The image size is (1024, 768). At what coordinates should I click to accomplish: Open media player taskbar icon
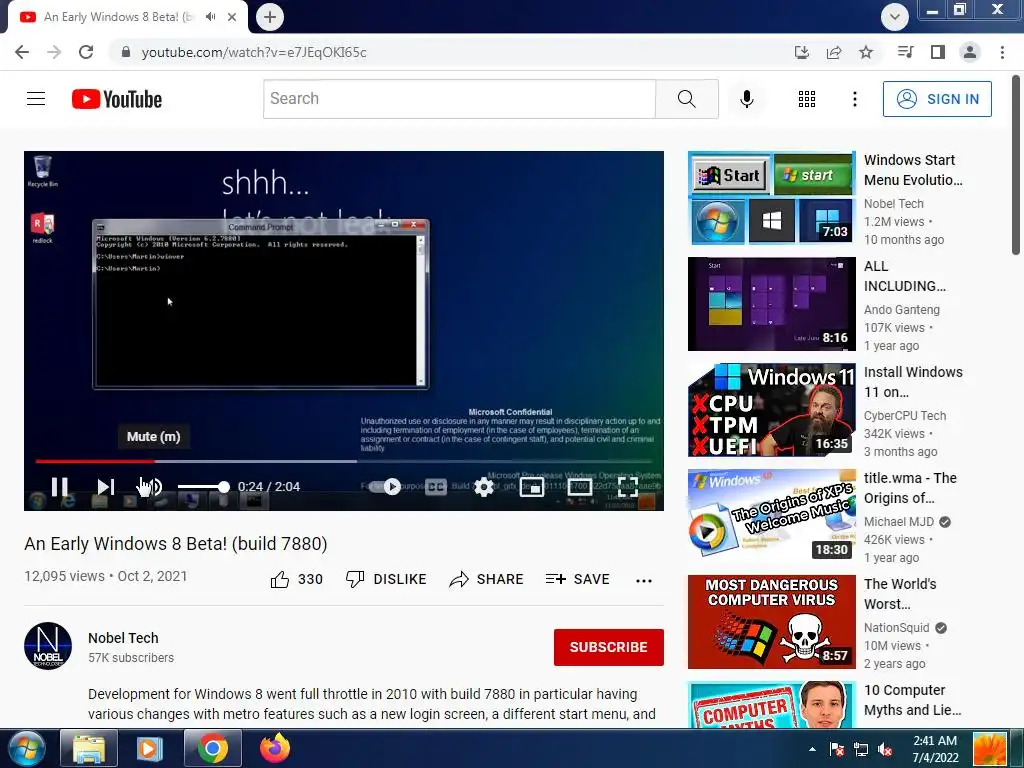click(149, 748)
